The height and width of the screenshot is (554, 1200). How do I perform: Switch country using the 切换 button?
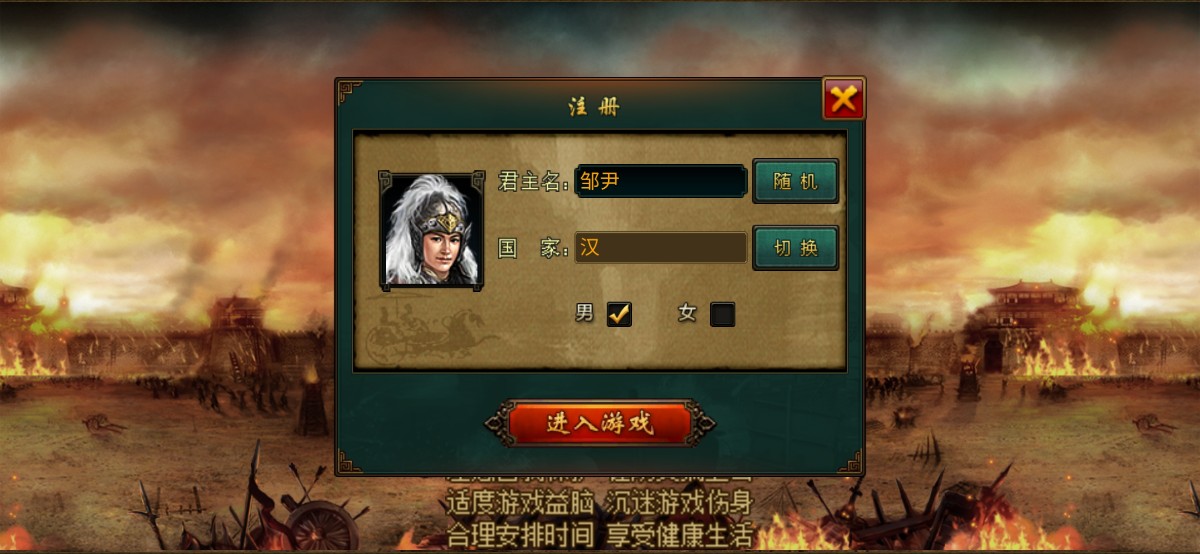point(795,247)
